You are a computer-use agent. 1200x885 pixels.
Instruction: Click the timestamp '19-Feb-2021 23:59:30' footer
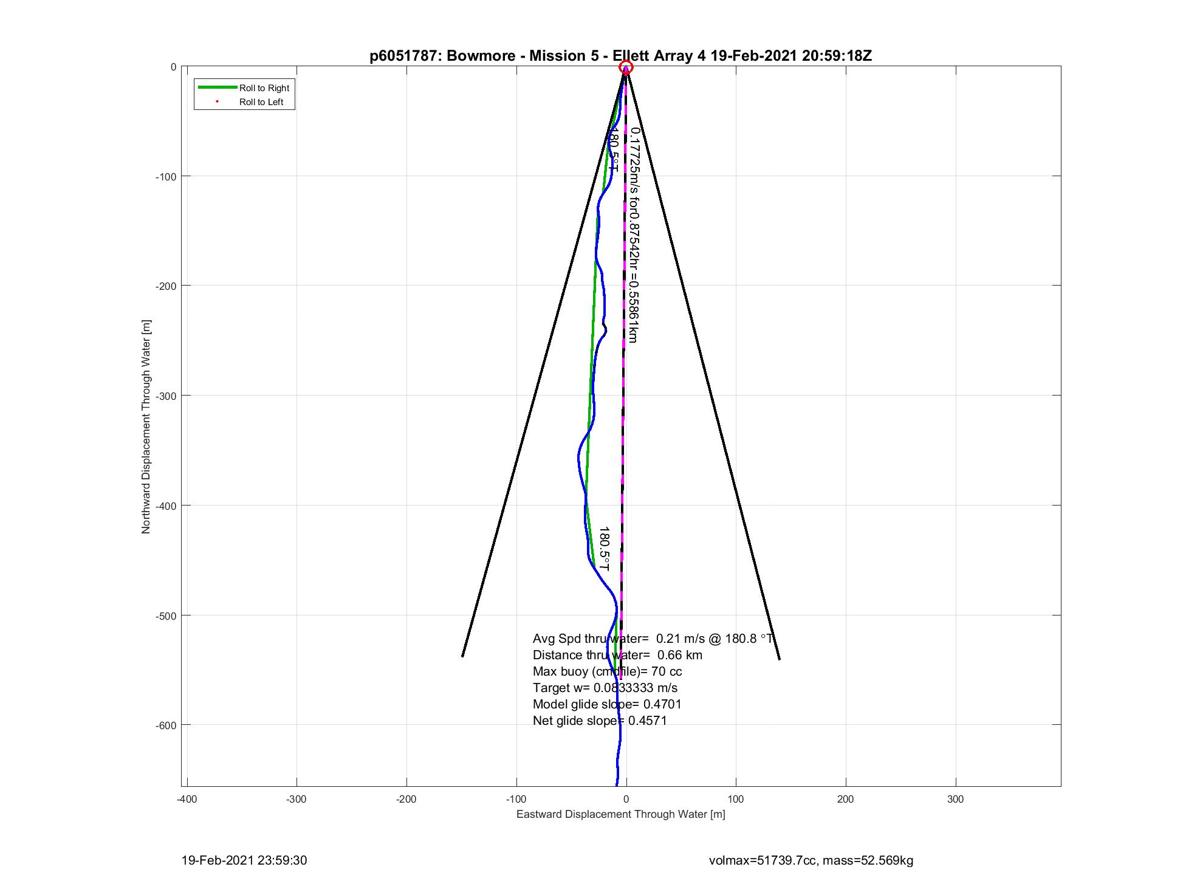244,860
